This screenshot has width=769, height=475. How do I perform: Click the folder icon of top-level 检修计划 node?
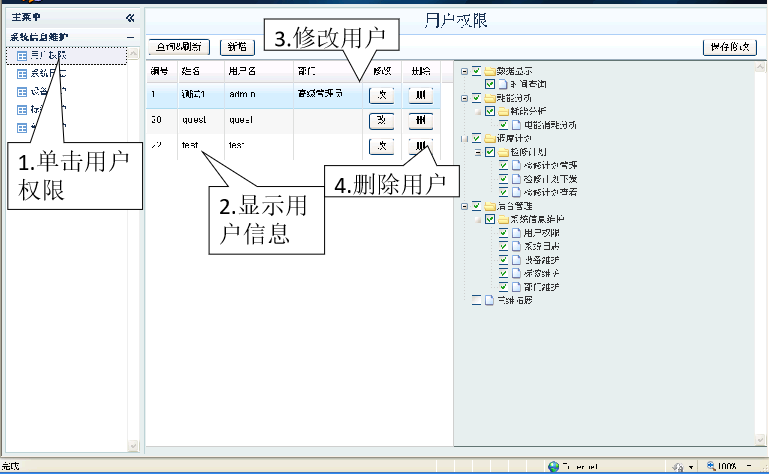(x=489, y=138)
